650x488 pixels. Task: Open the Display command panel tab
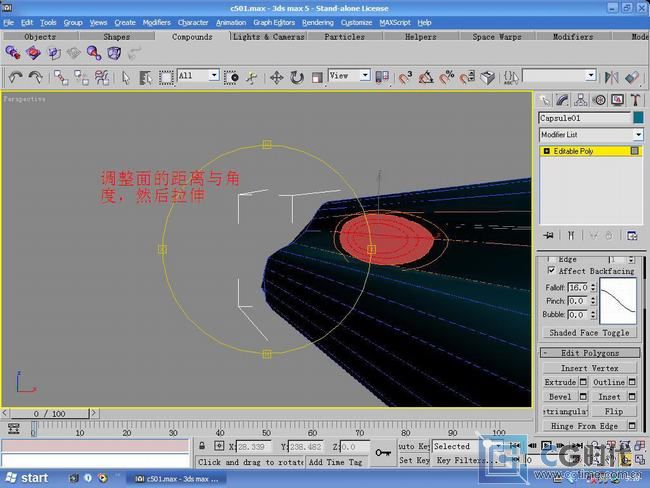click(617, 100)
